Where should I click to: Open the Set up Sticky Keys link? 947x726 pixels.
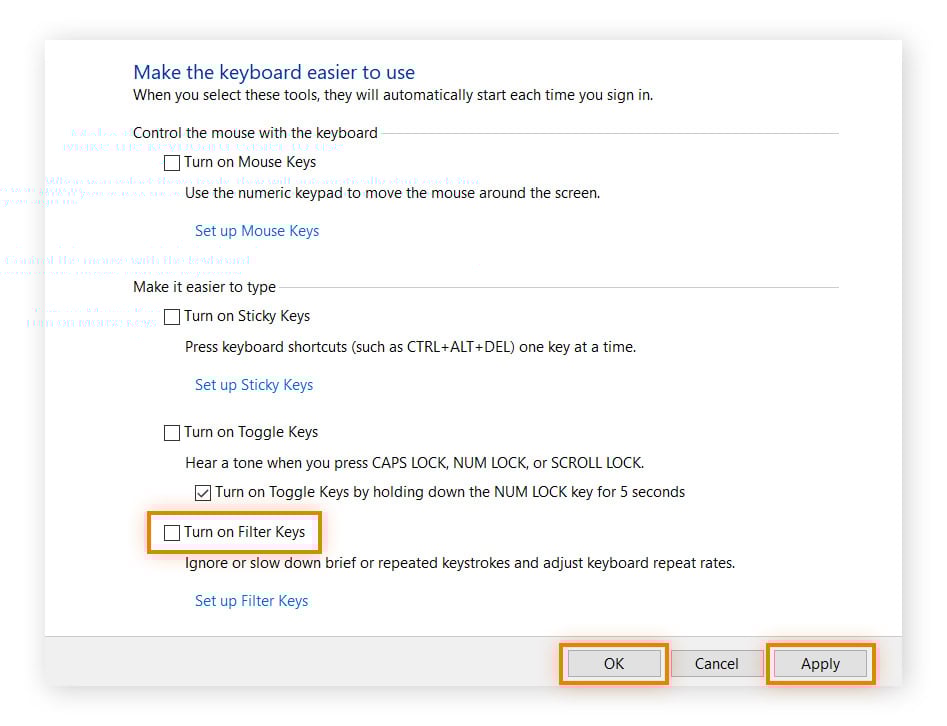coord(254,385)
